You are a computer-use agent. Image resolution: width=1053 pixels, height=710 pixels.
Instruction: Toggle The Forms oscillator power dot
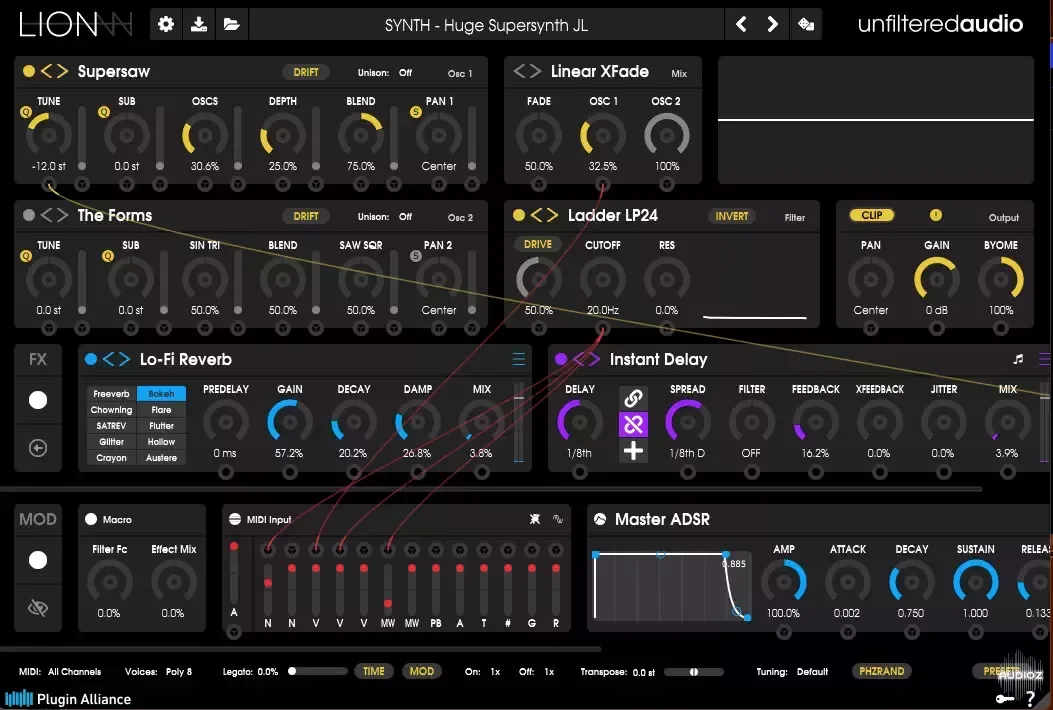click(x=29, y=215)
